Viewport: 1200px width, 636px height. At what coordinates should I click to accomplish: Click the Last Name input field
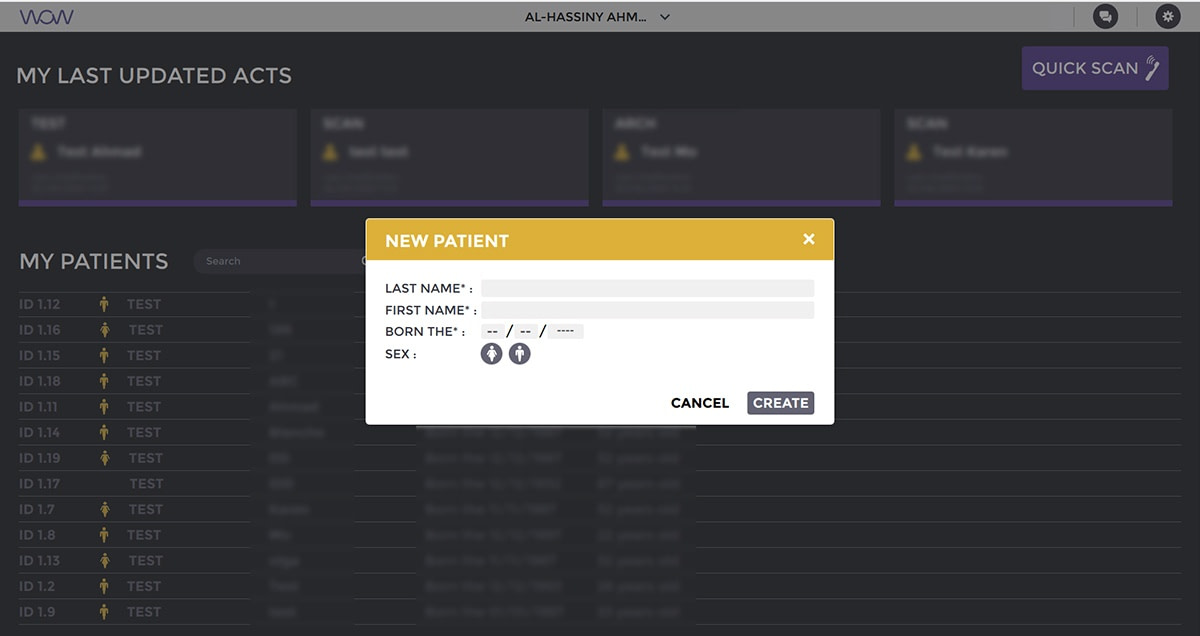coord(647,288)
